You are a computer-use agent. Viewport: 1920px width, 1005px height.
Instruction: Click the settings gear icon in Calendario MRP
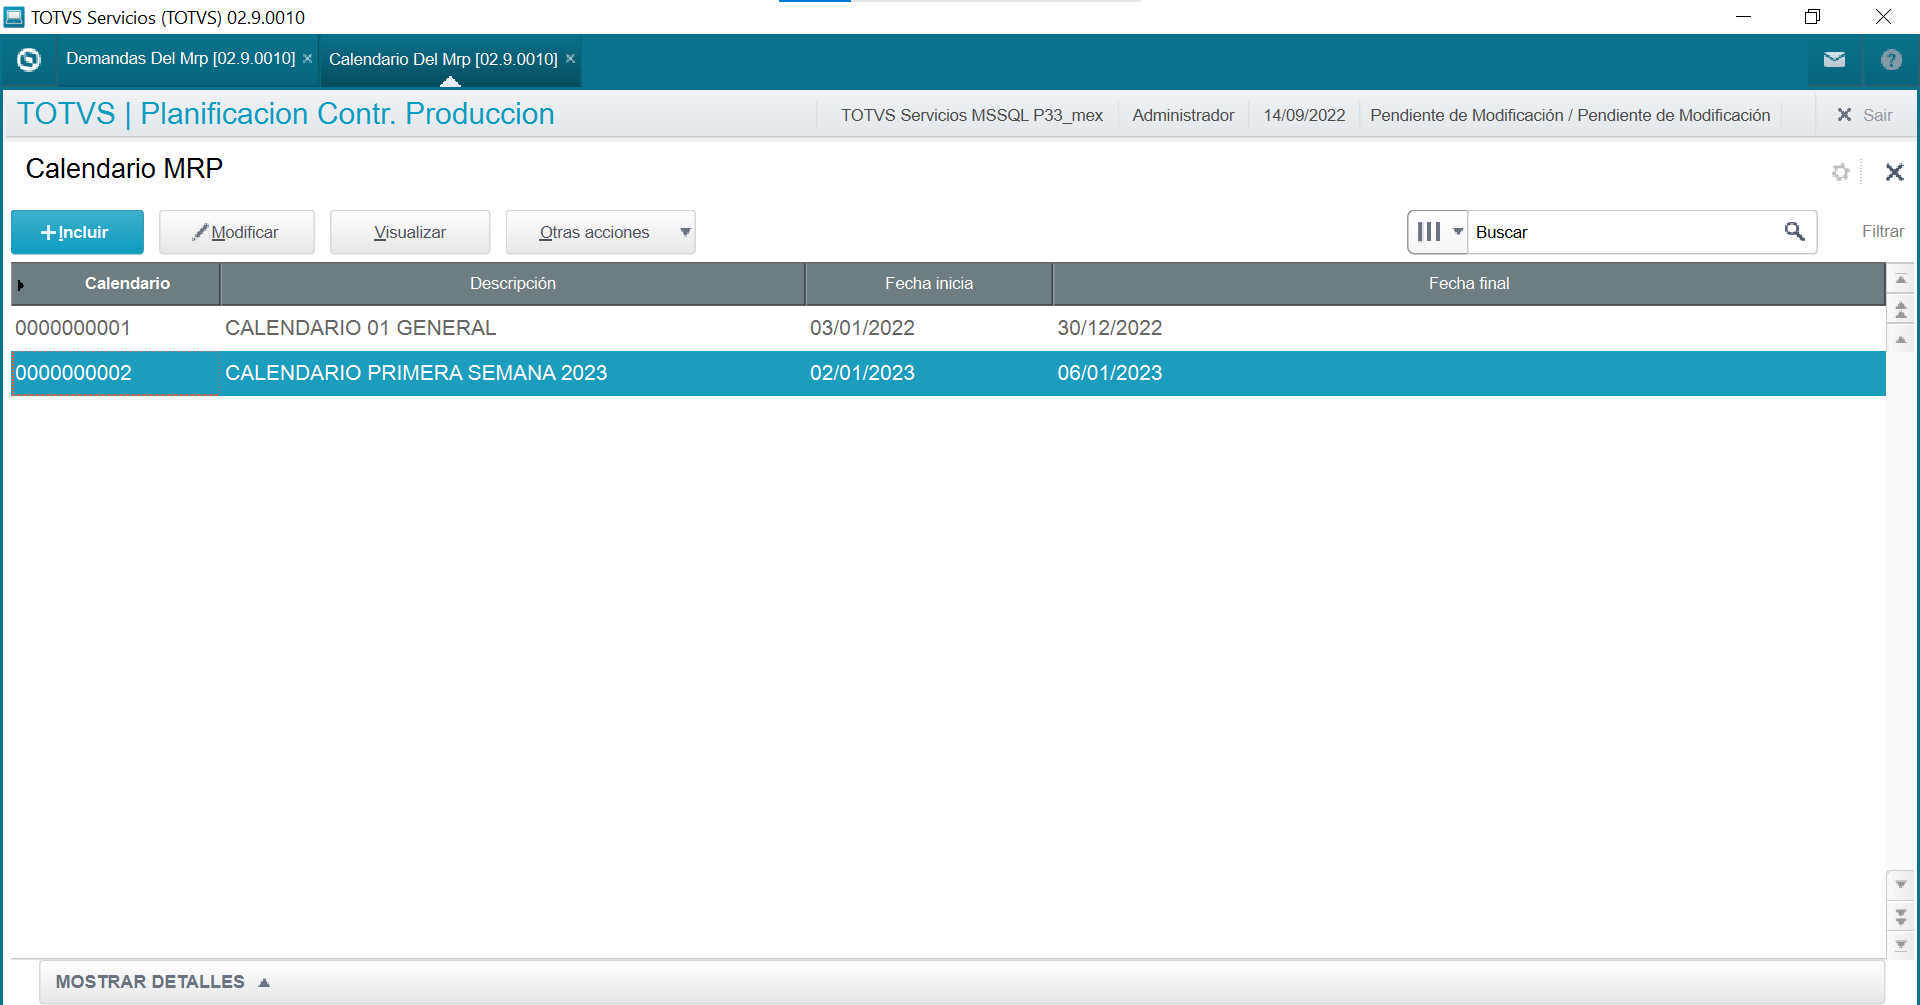(x=1841, y=172)
